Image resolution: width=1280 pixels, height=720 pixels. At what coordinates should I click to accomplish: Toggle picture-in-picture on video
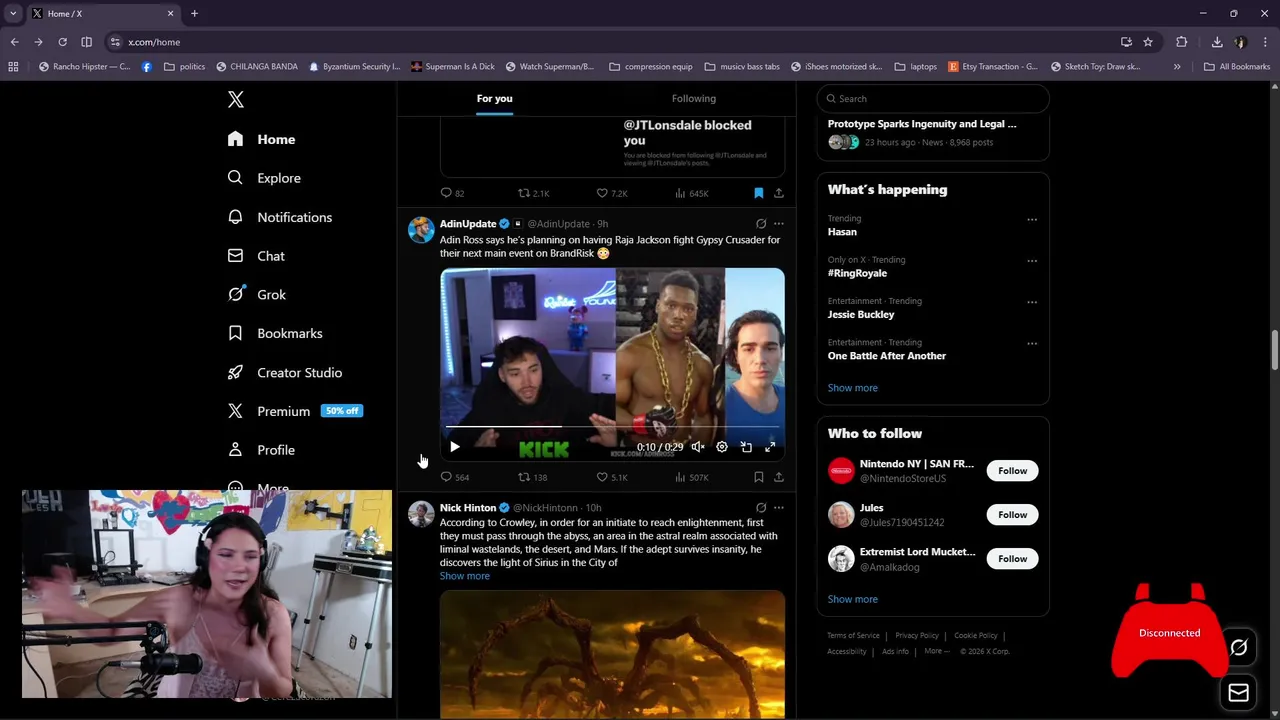pos(746,447)
